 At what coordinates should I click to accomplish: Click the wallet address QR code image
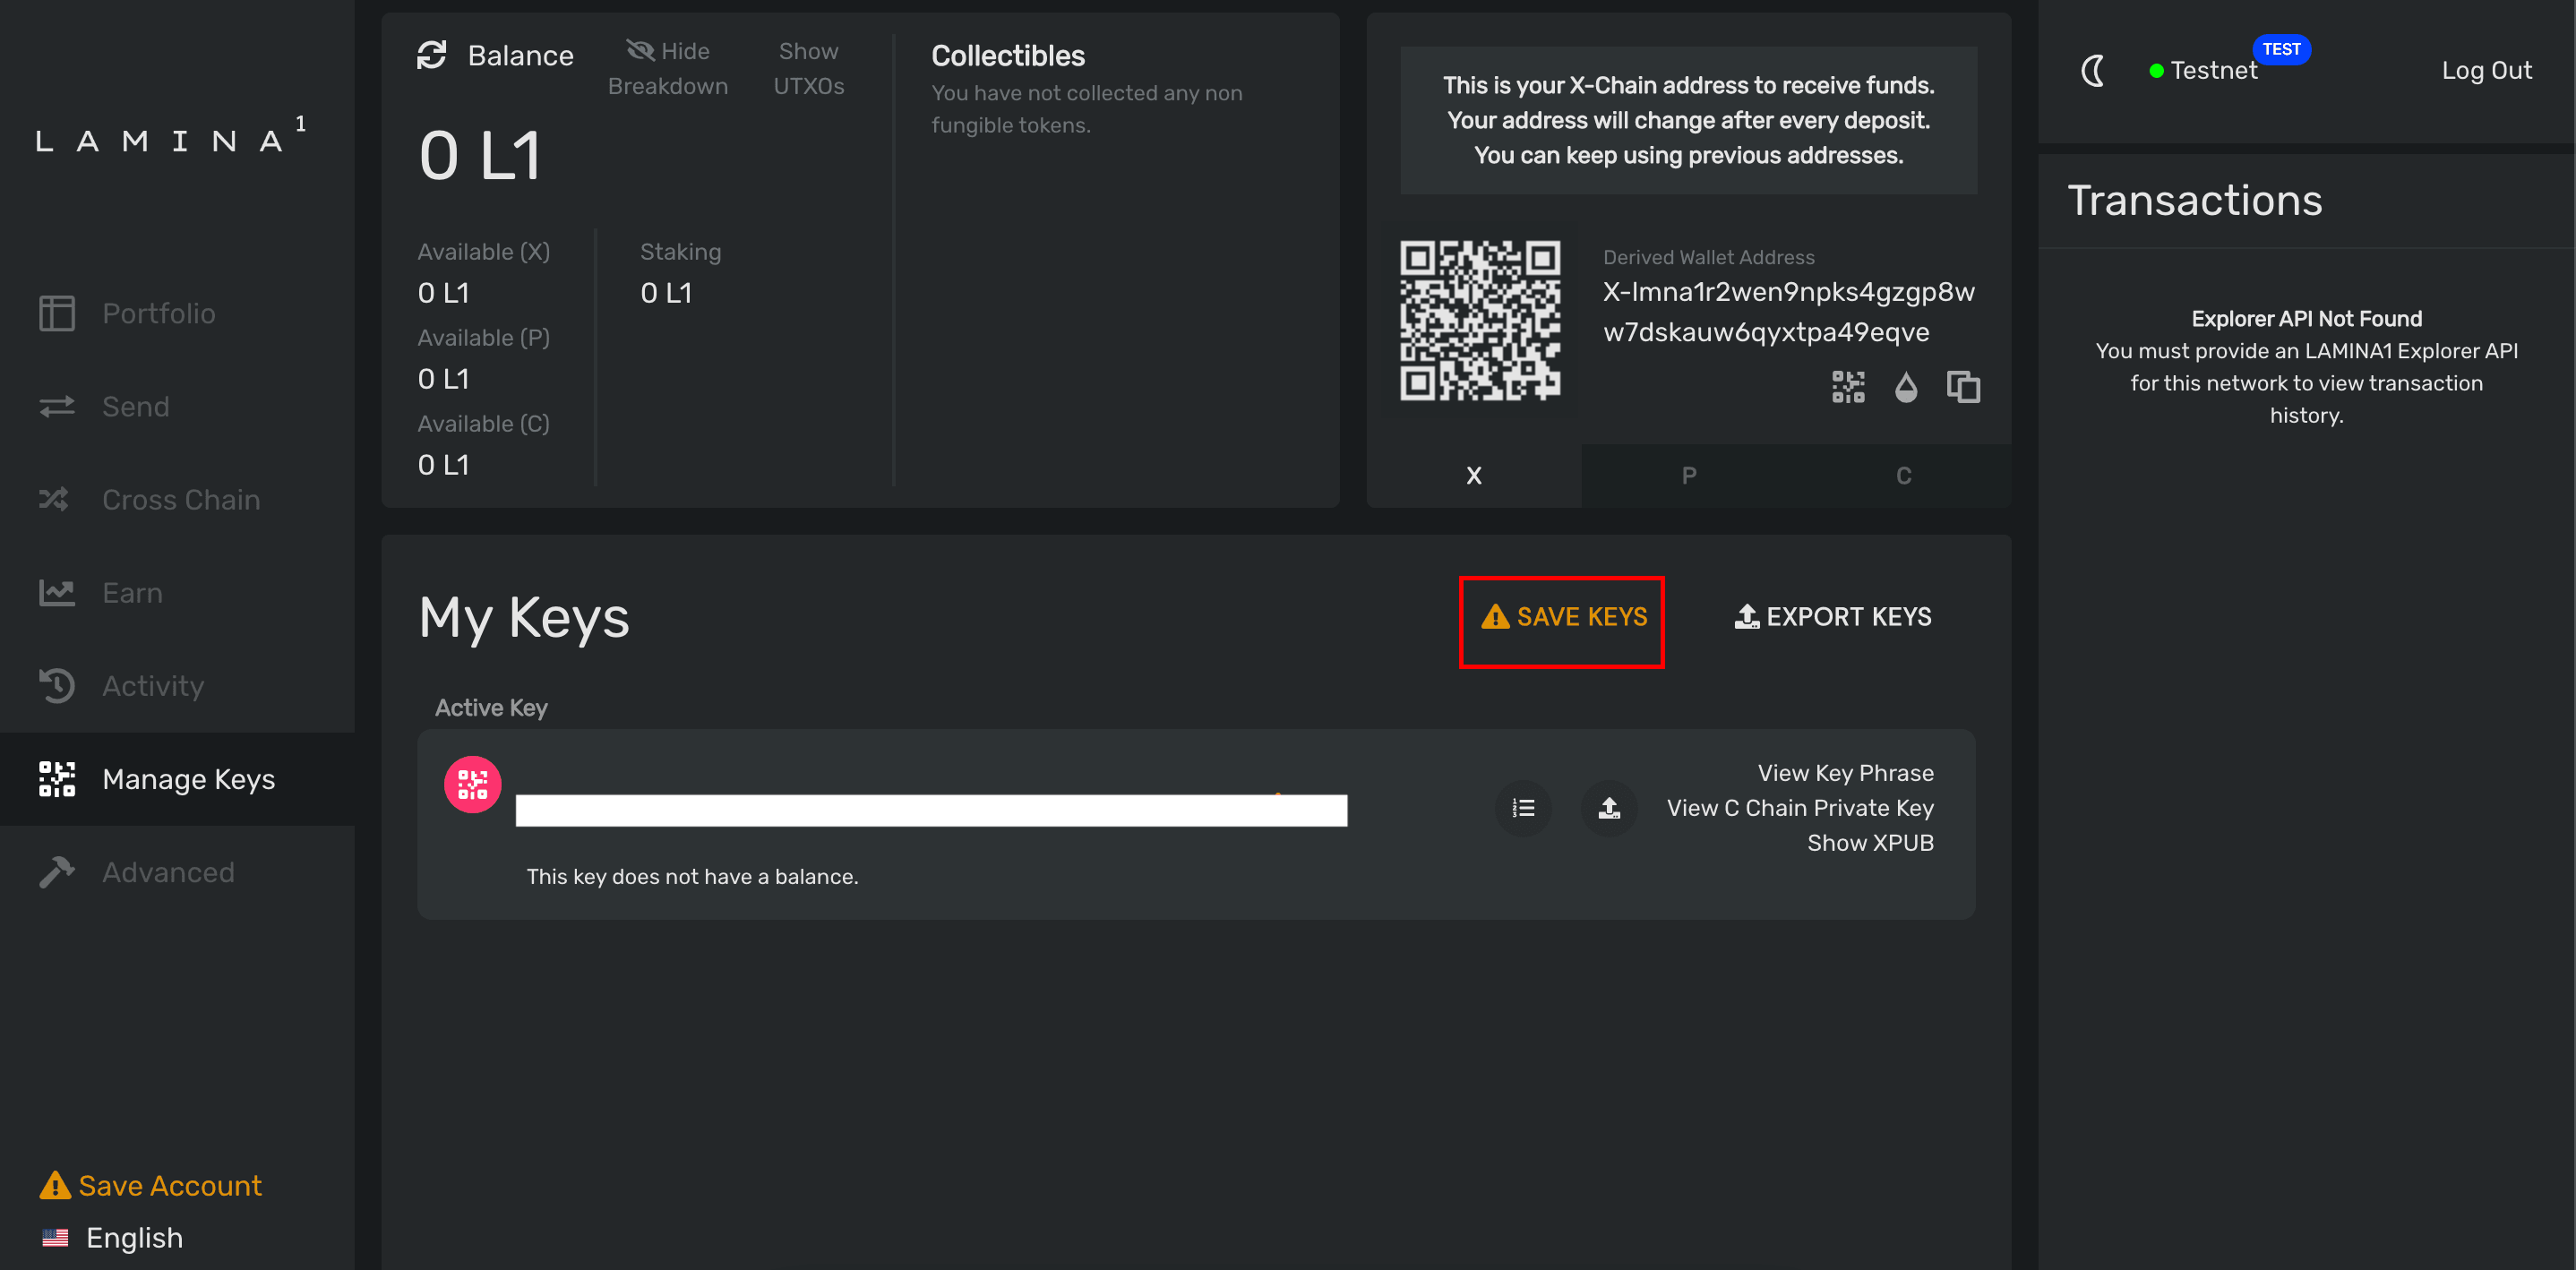pyautogui.click(x=1480, y=320)
